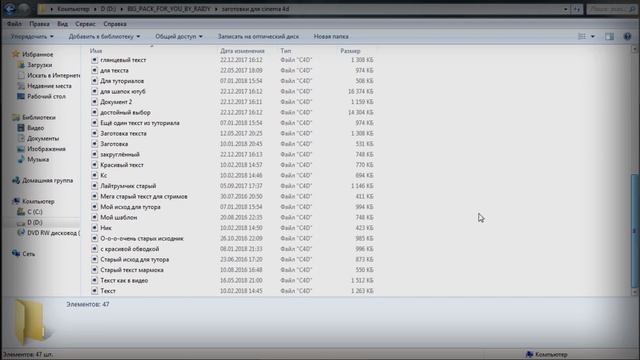Select the Избранное star icon in sidebar

point(16,54)
